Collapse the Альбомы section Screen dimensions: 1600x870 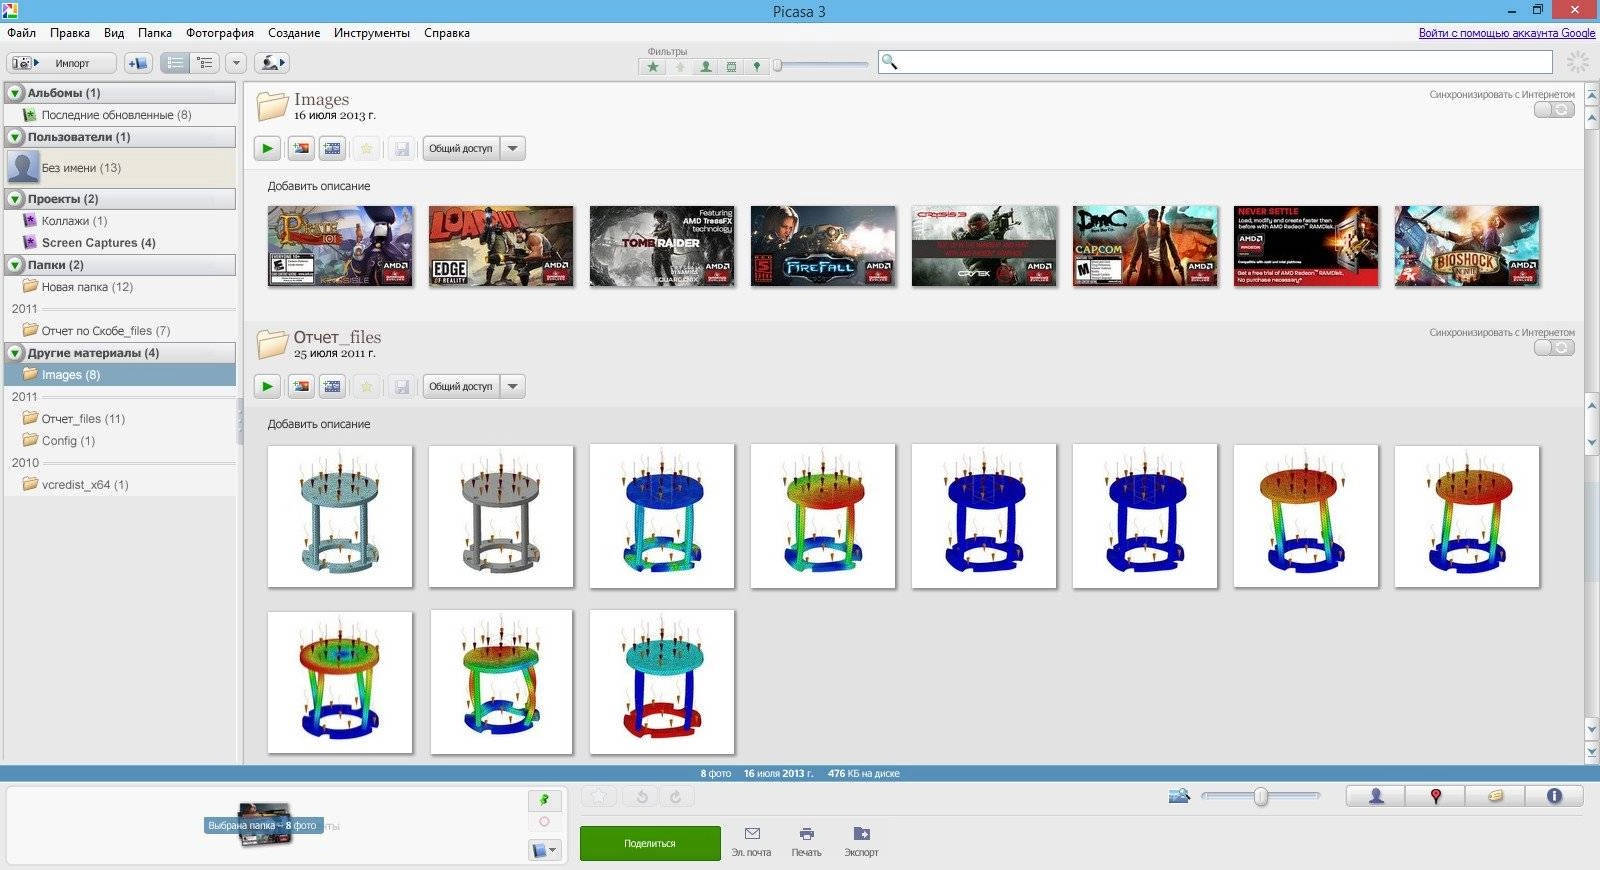point(16,93)
